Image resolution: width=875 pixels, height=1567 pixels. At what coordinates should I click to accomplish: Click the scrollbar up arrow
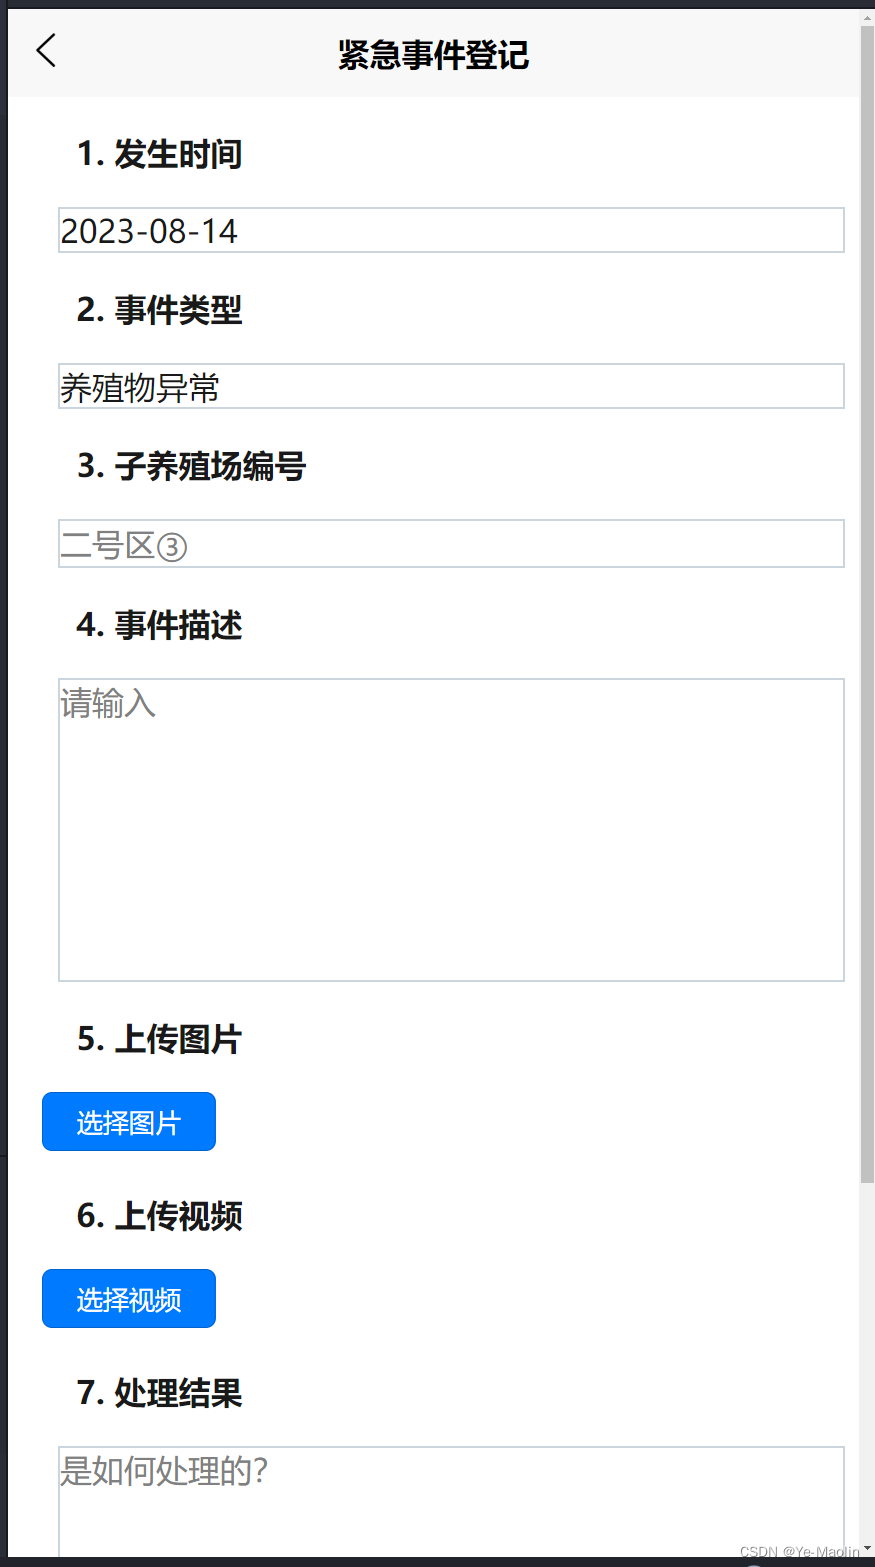867,17
